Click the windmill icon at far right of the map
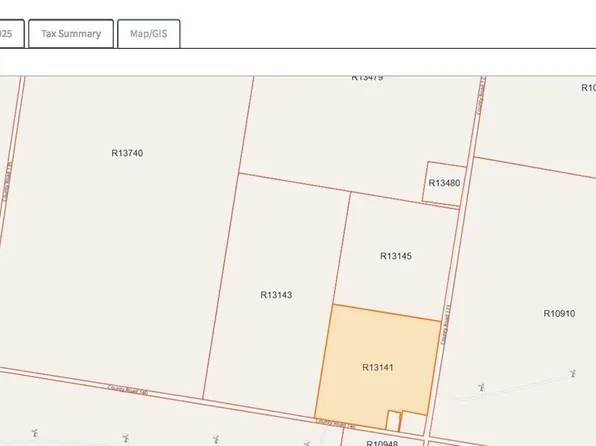 (573, 373)
